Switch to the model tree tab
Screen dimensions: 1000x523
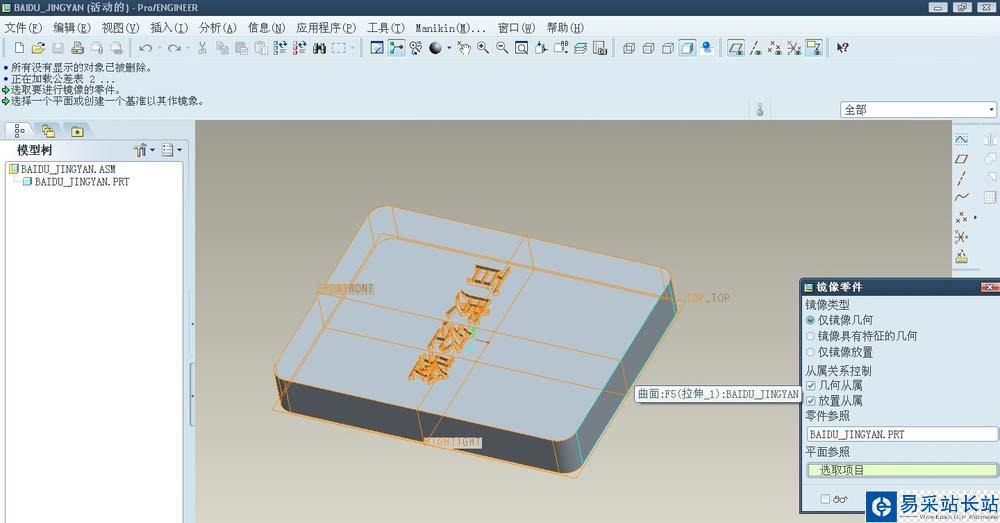tap(19, 131)
